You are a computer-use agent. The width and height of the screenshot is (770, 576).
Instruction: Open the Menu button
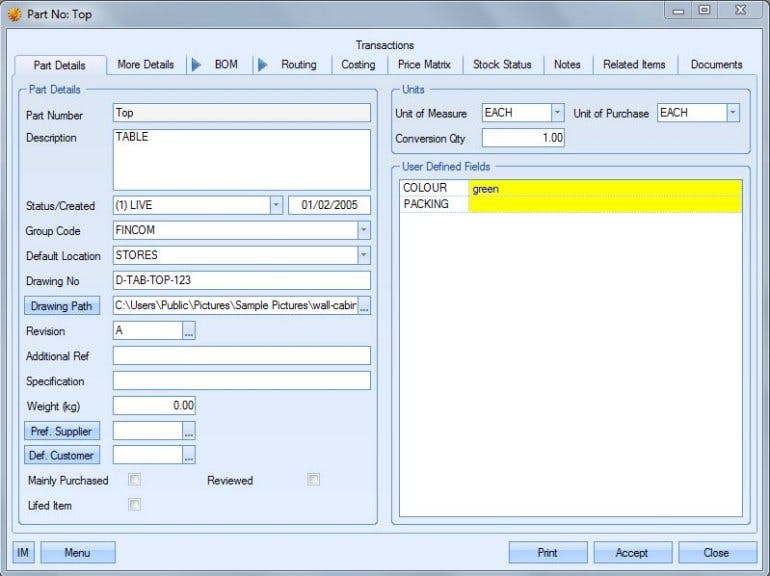click(78, 552)
